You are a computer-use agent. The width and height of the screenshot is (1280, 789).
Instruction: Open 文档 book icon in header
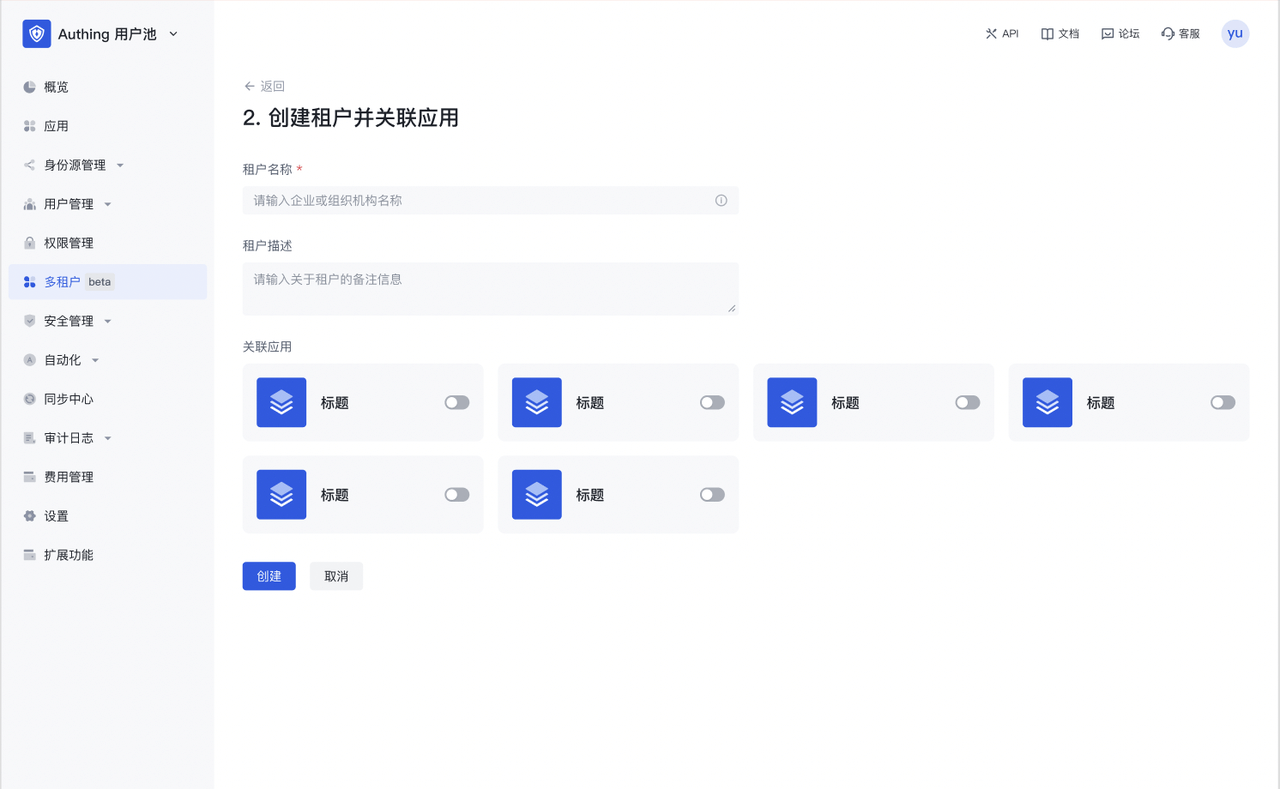tap(1047, 34)
